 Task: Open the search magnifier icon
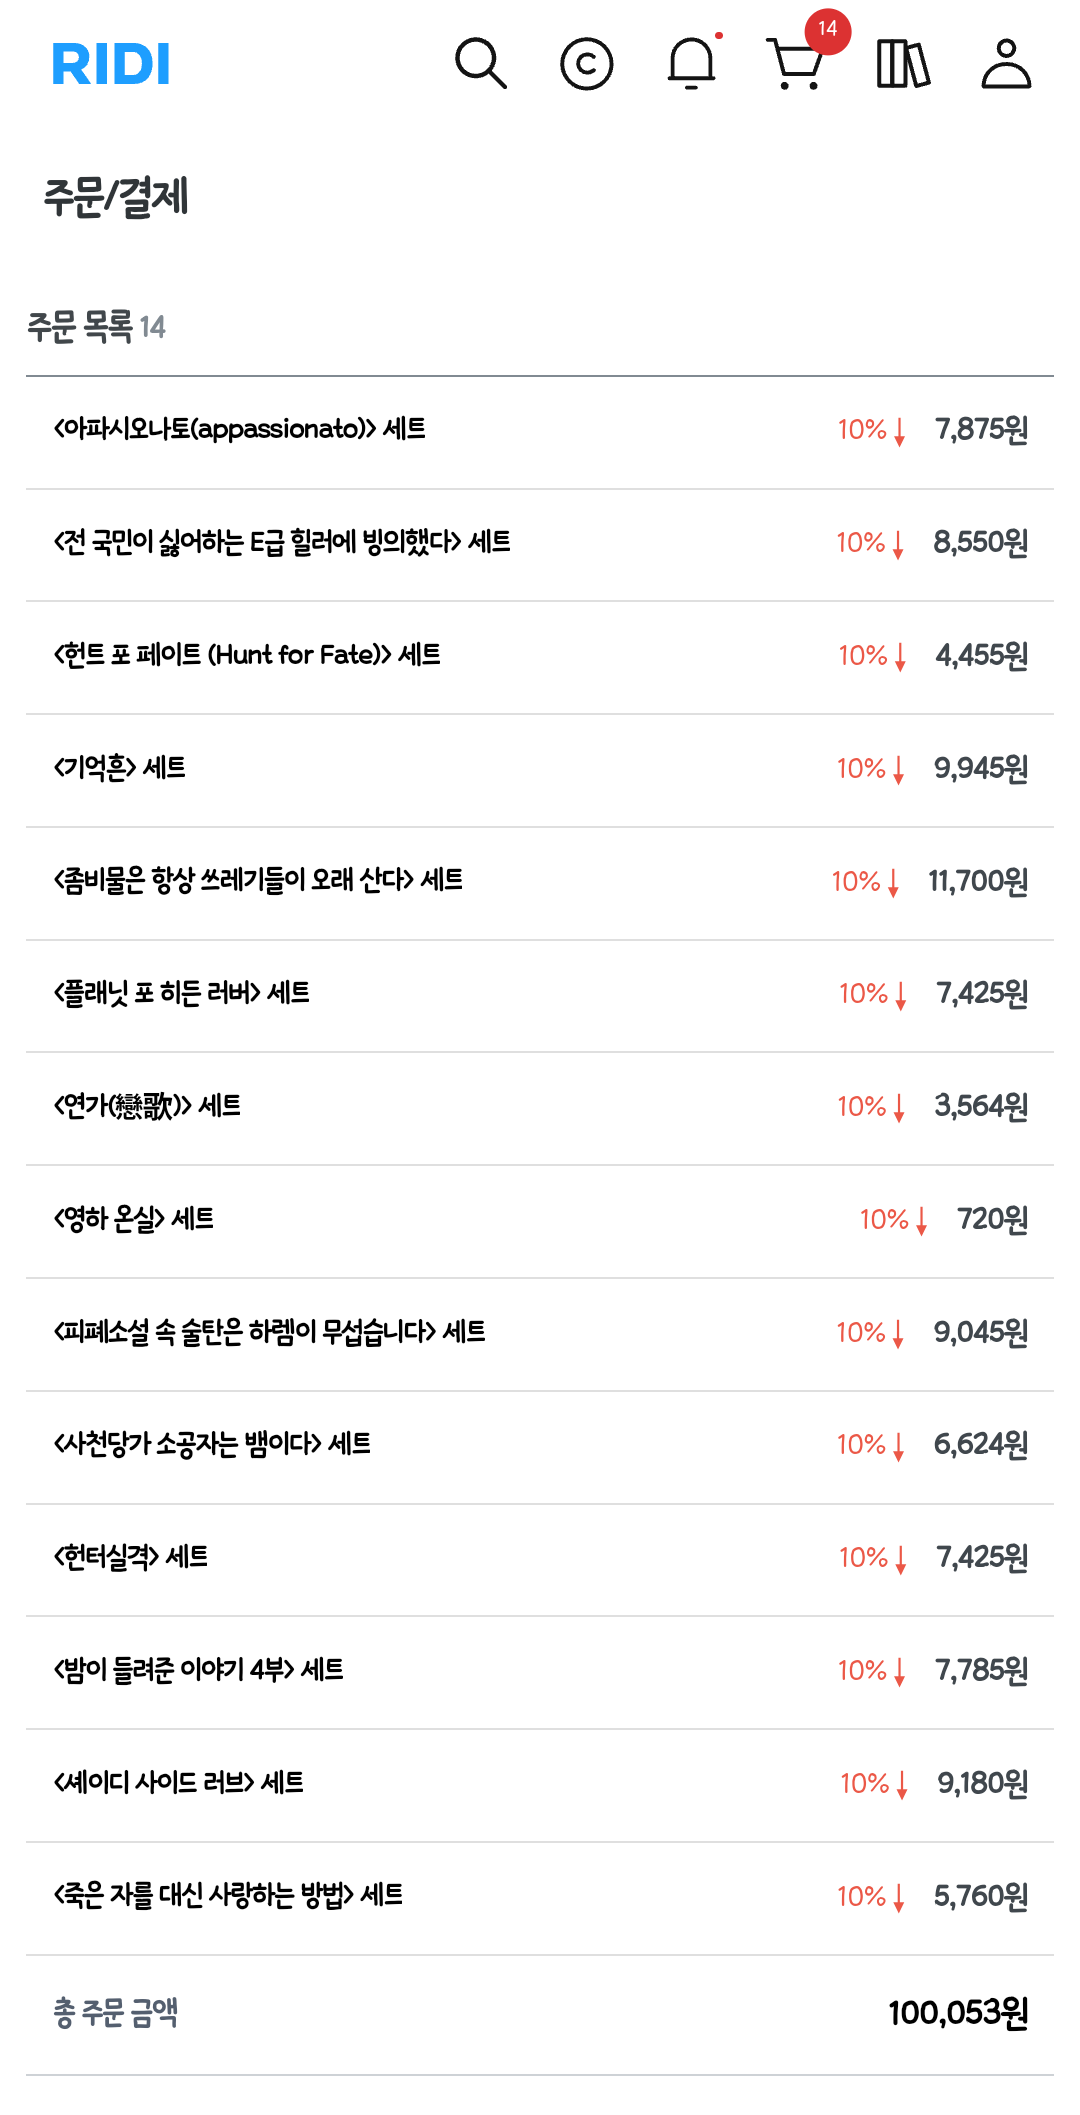[481, 64]
